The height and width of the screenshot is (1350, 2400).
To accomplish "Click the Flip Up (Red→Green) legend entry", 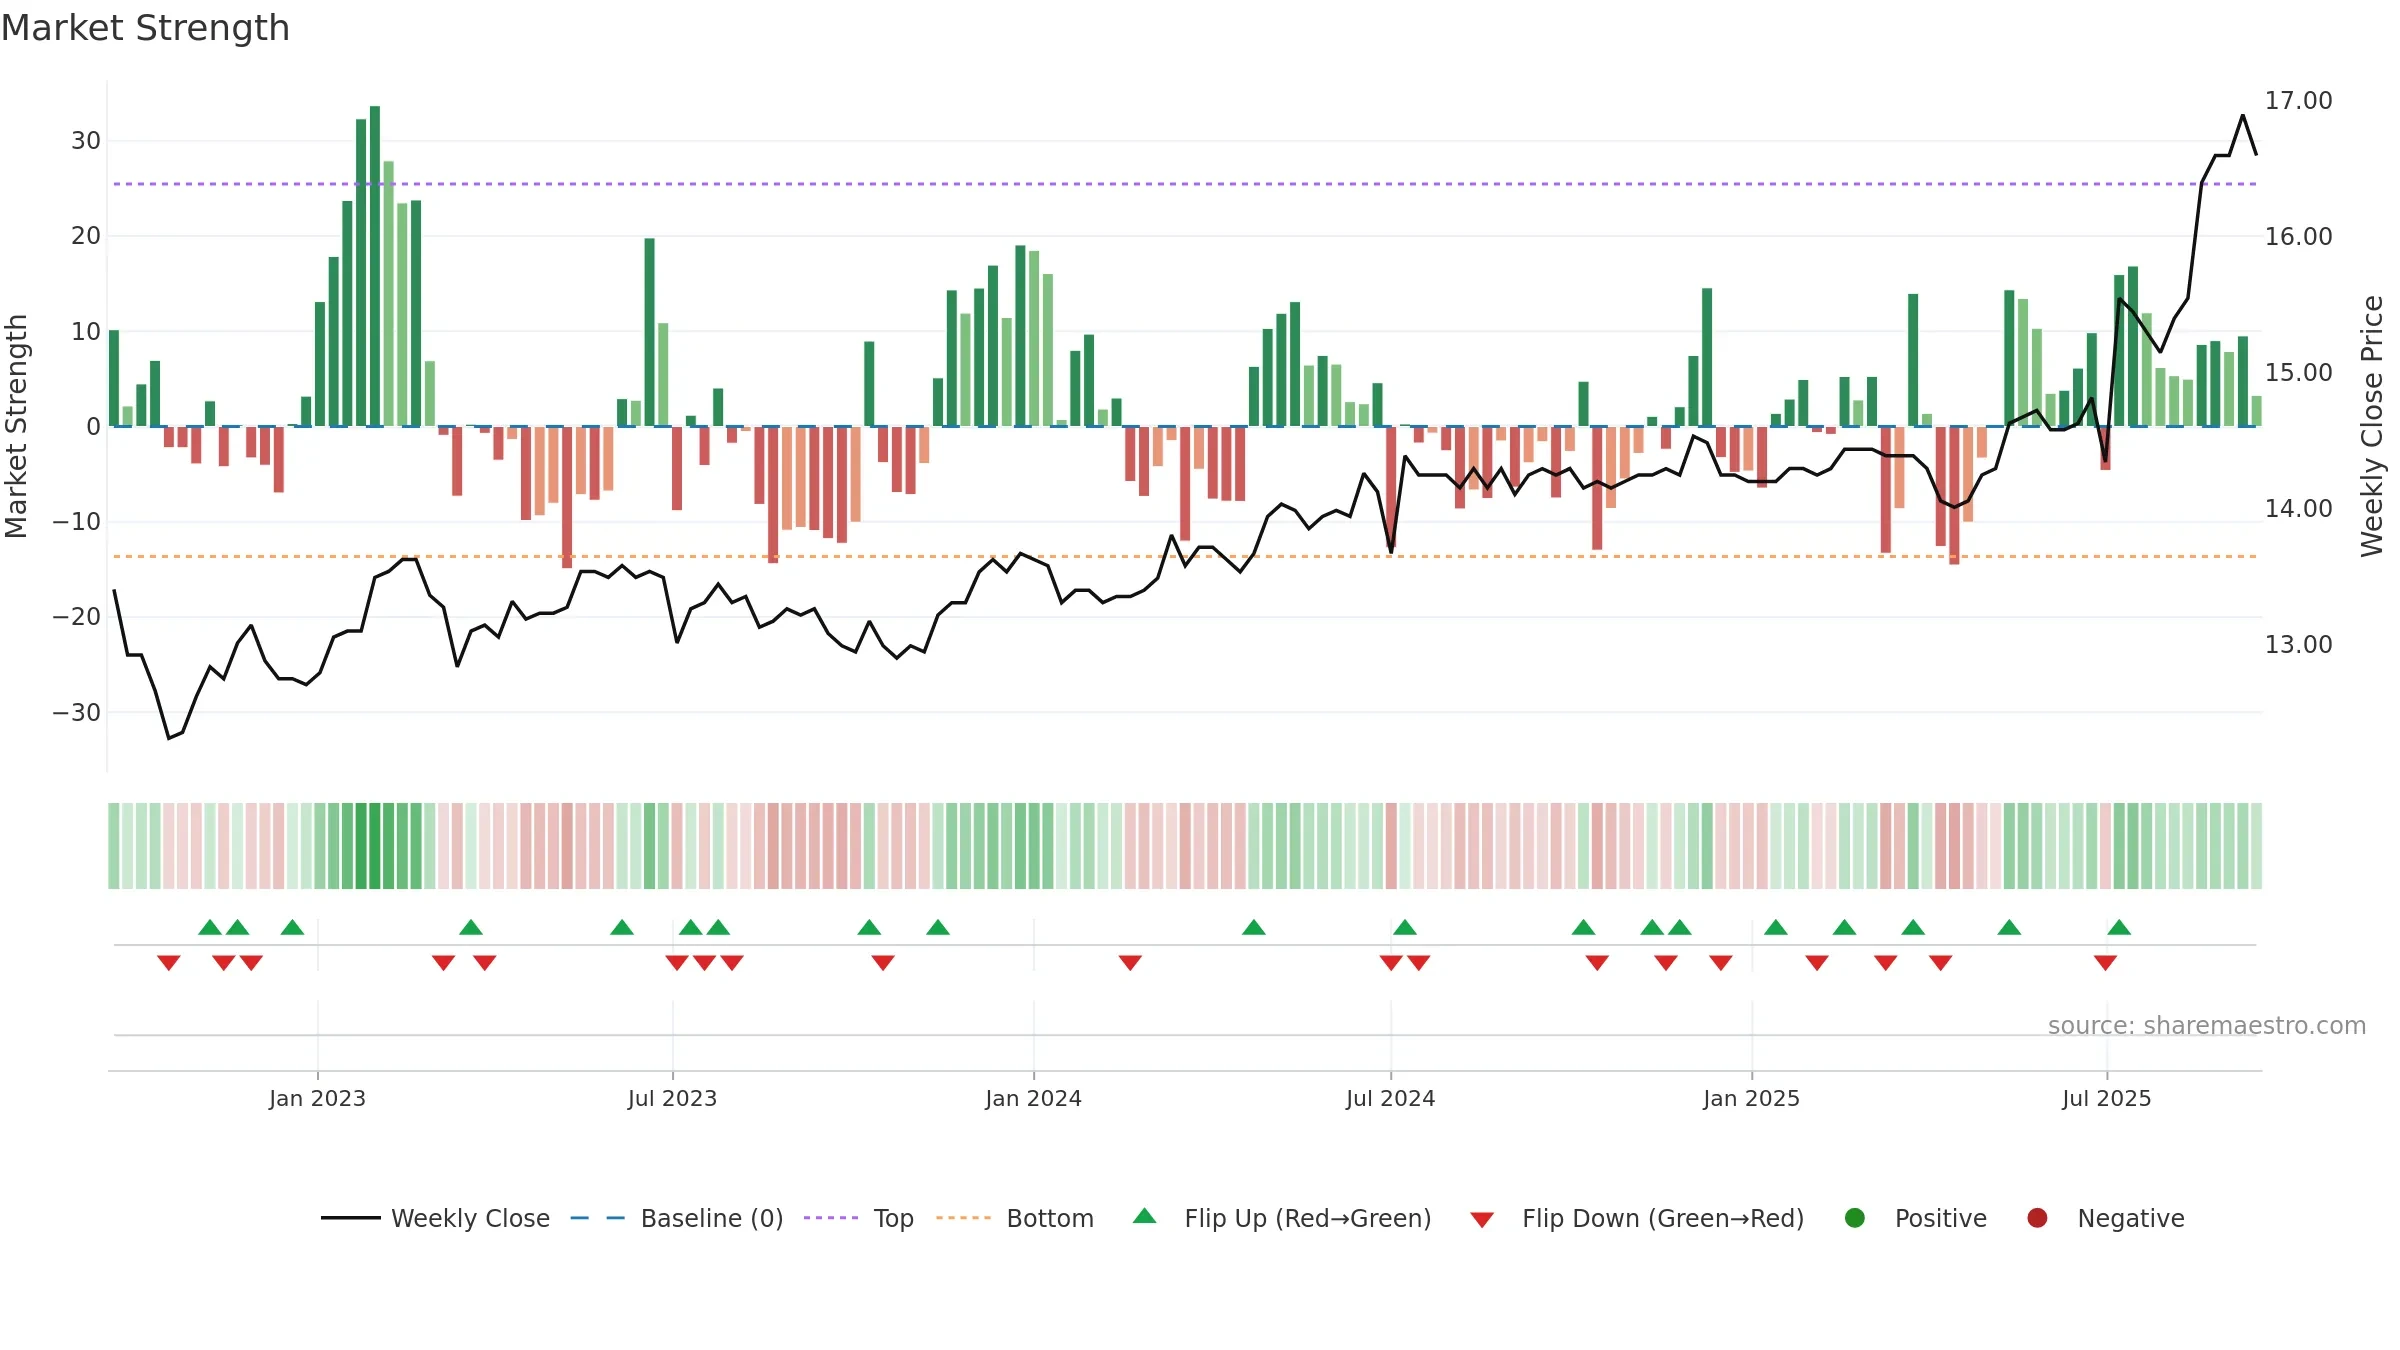I will coord(1281,1218).
